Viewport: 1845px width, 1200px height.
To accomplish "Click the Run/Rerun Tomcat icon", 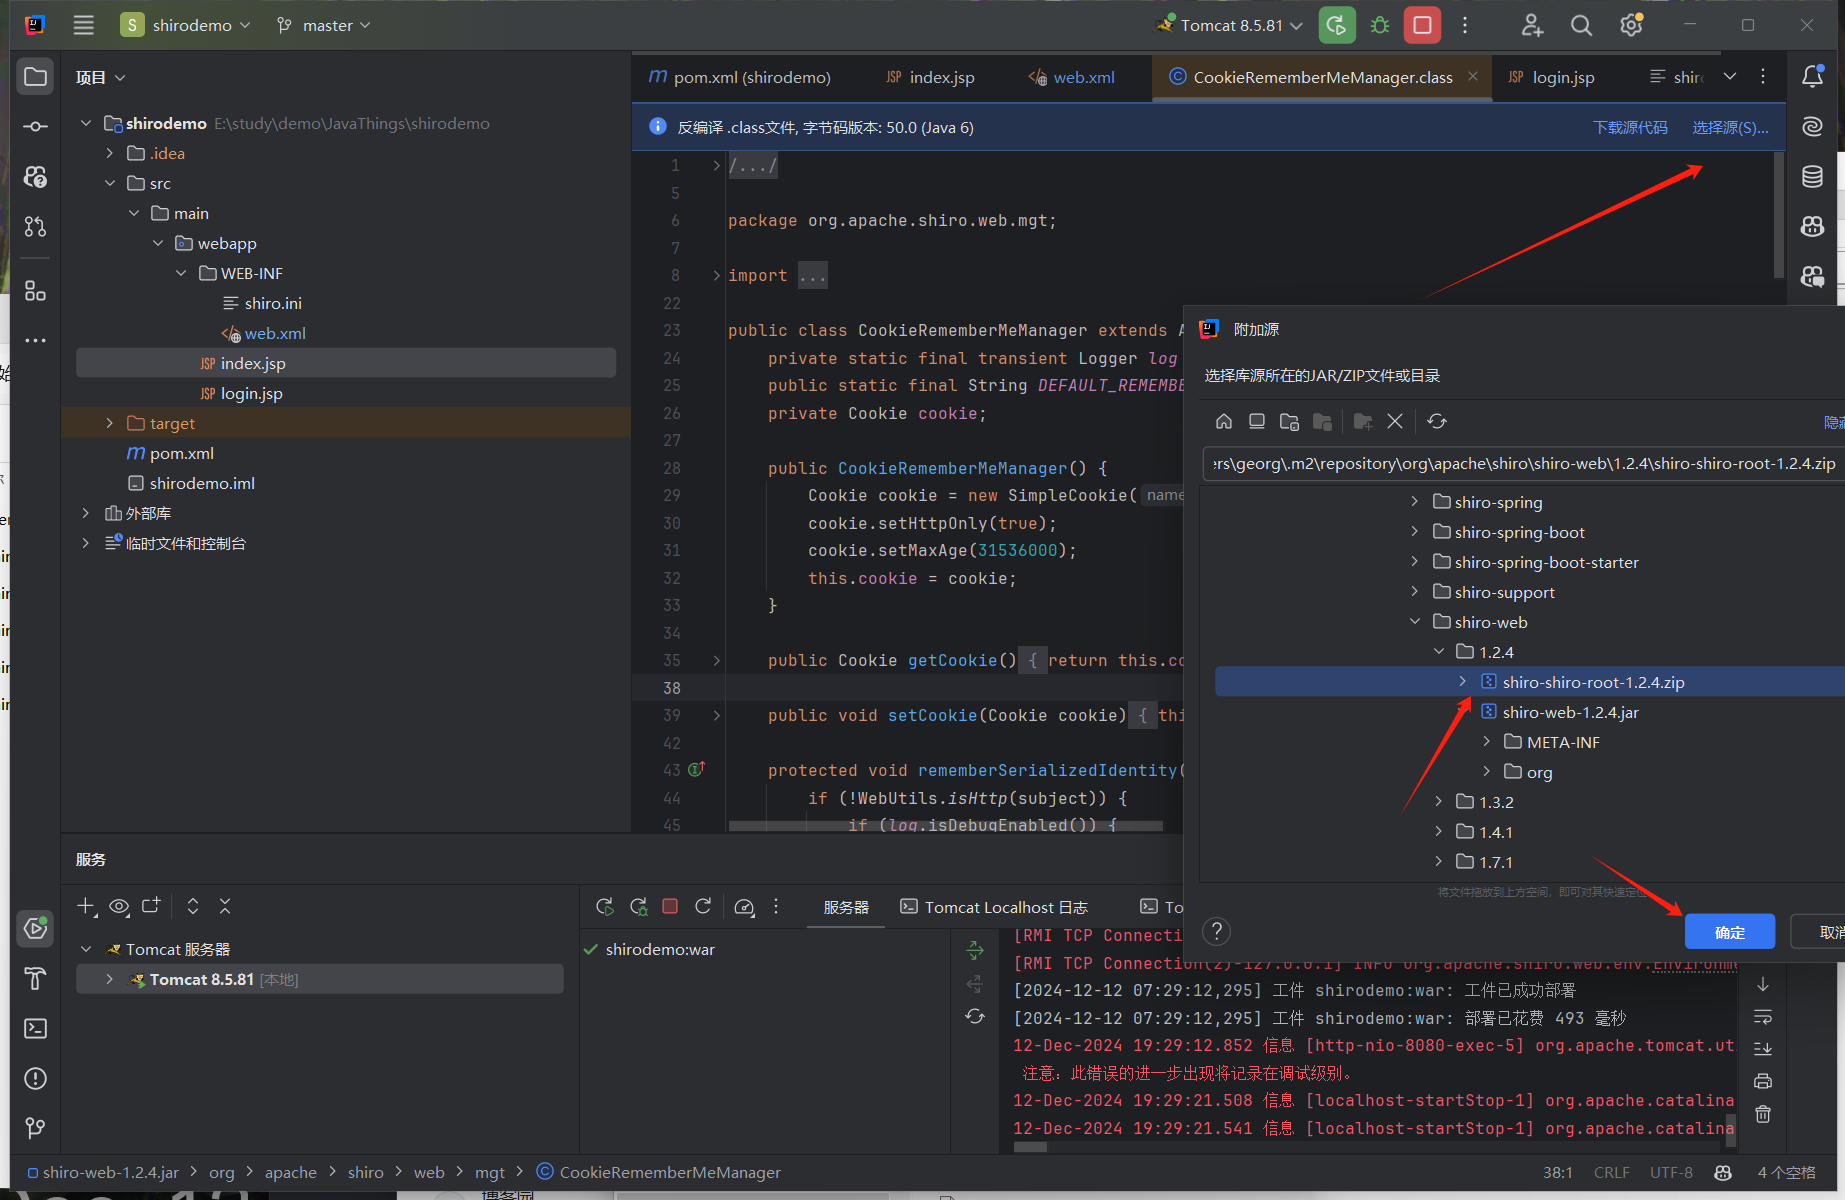I will (1337, 25).
